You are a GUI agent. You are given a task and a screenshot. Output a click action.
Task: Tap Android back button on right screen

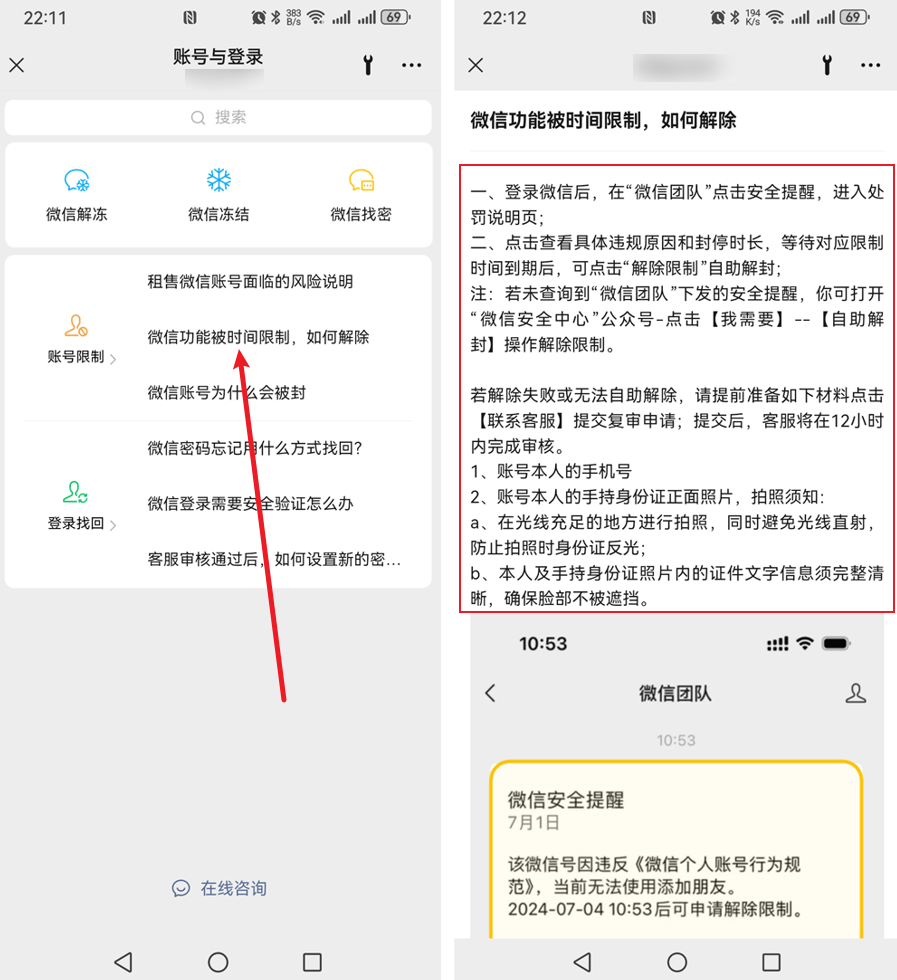[x=583, y=962]
